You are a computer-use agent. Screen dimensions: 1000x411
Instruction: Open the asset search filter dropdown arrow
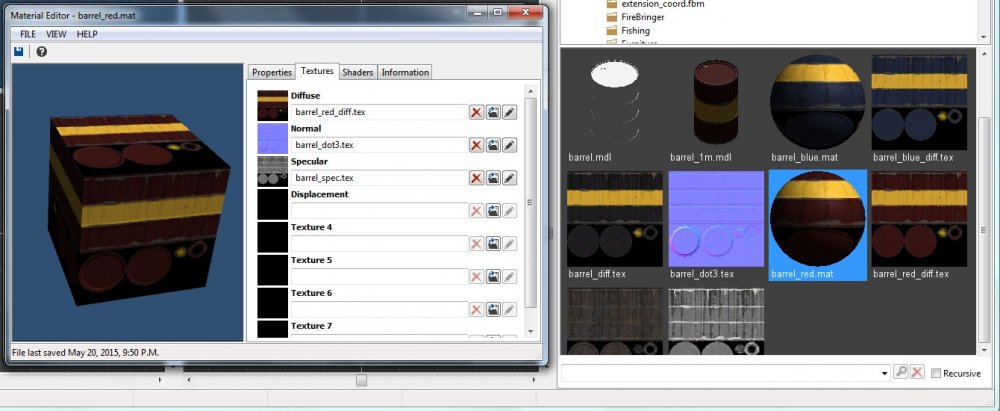(884, 373)
